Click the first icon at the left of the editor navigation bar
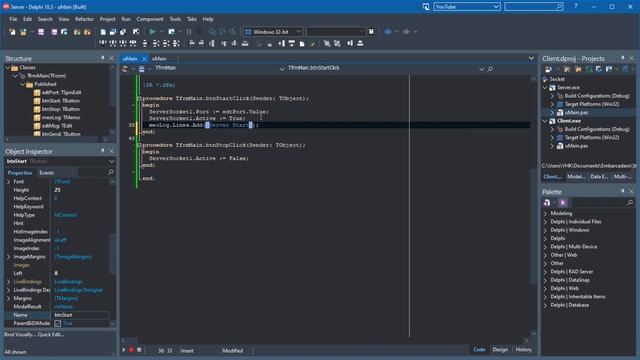Viewport: 640px width, 360px height. pos(125,69)
